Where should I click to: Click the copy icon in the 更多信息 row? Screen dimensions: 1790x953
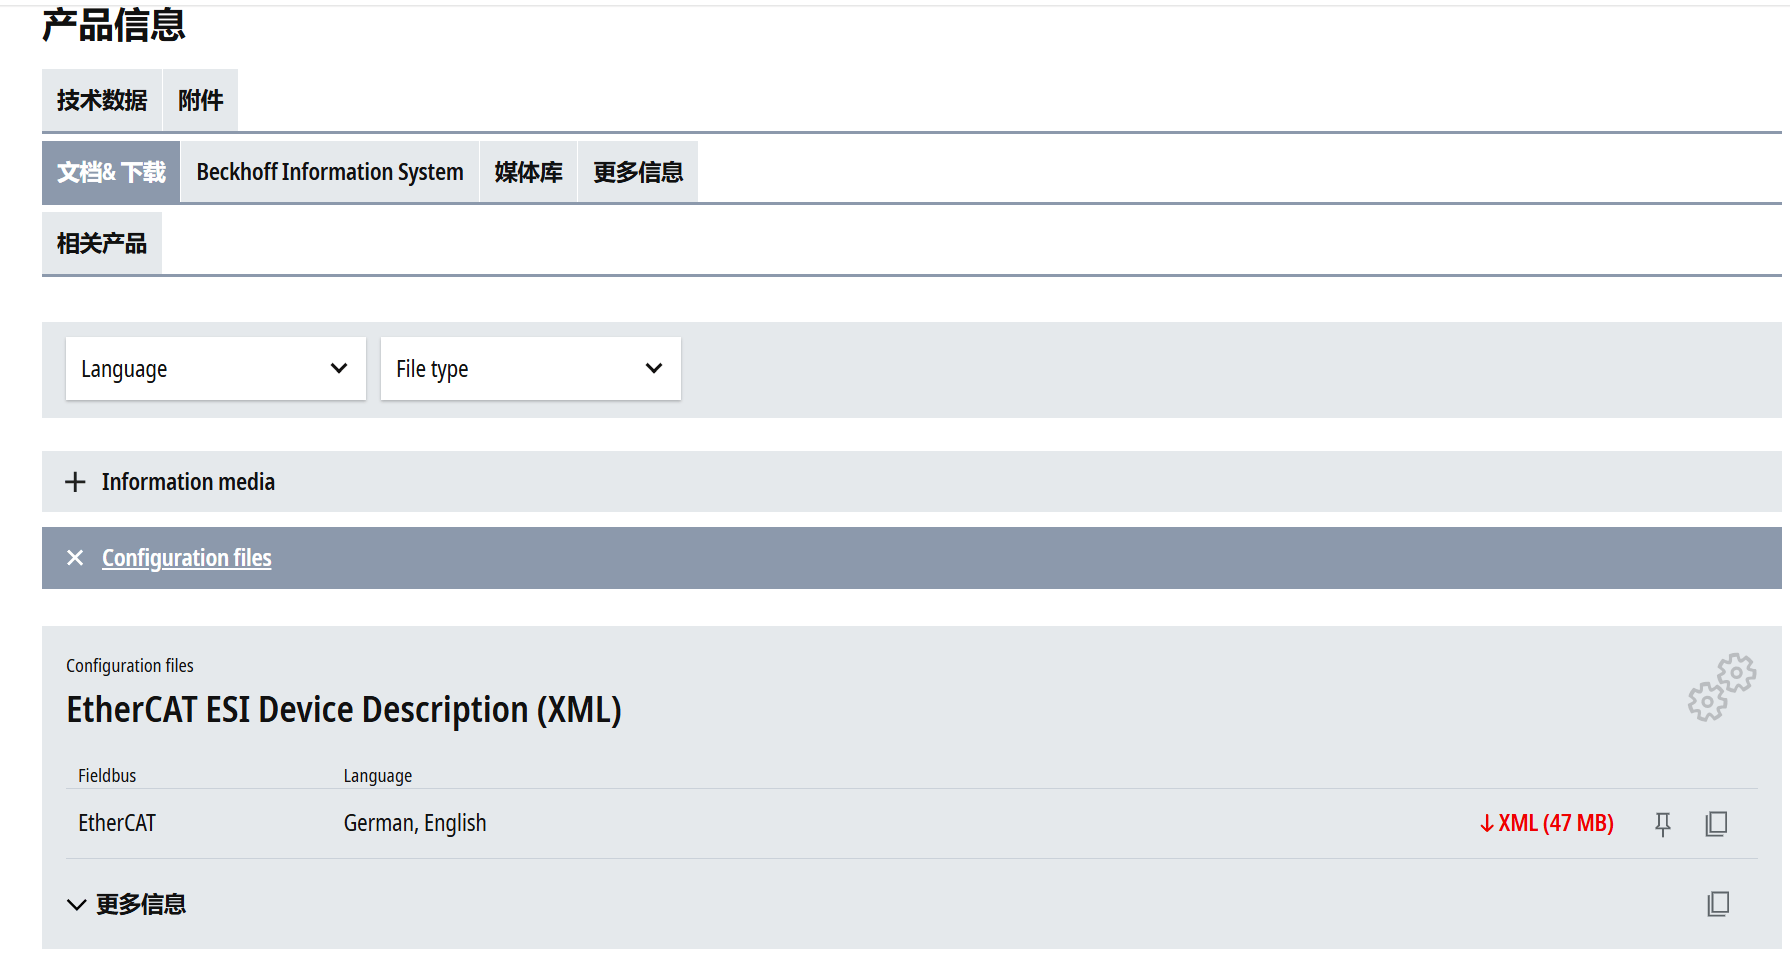(x=1718, y=904)
